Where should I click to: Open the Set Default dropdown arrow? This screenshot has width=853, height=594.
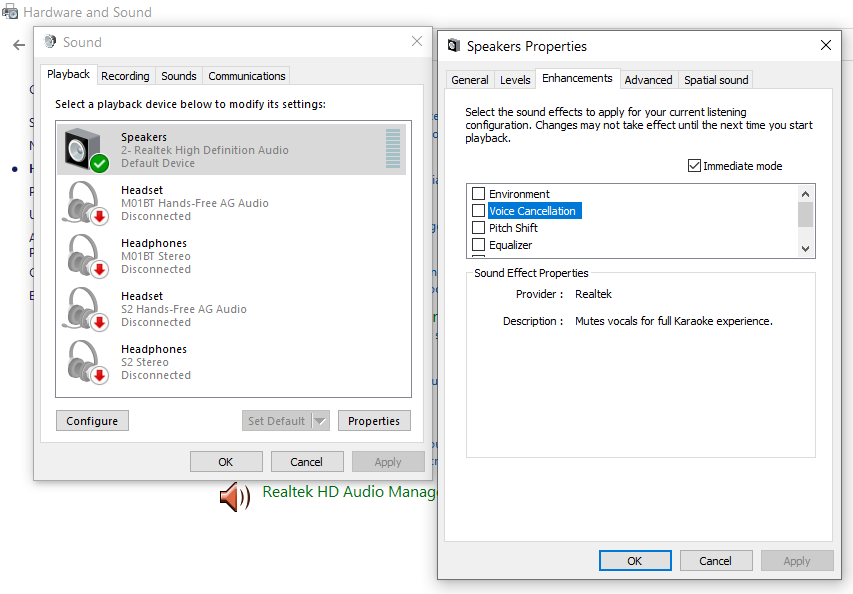click(x=320, y=421)
